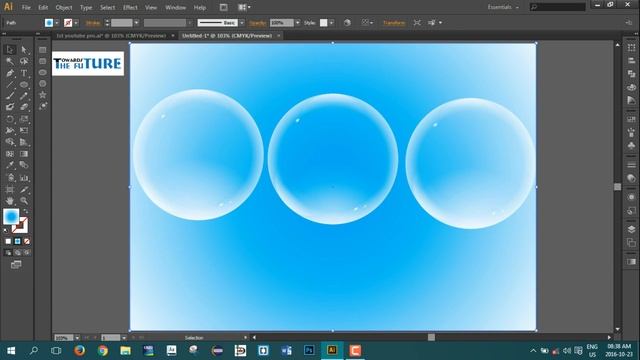Open stroke weight dropdown
Viewport: 640px width, 360px height.
[x=136, y=23]
